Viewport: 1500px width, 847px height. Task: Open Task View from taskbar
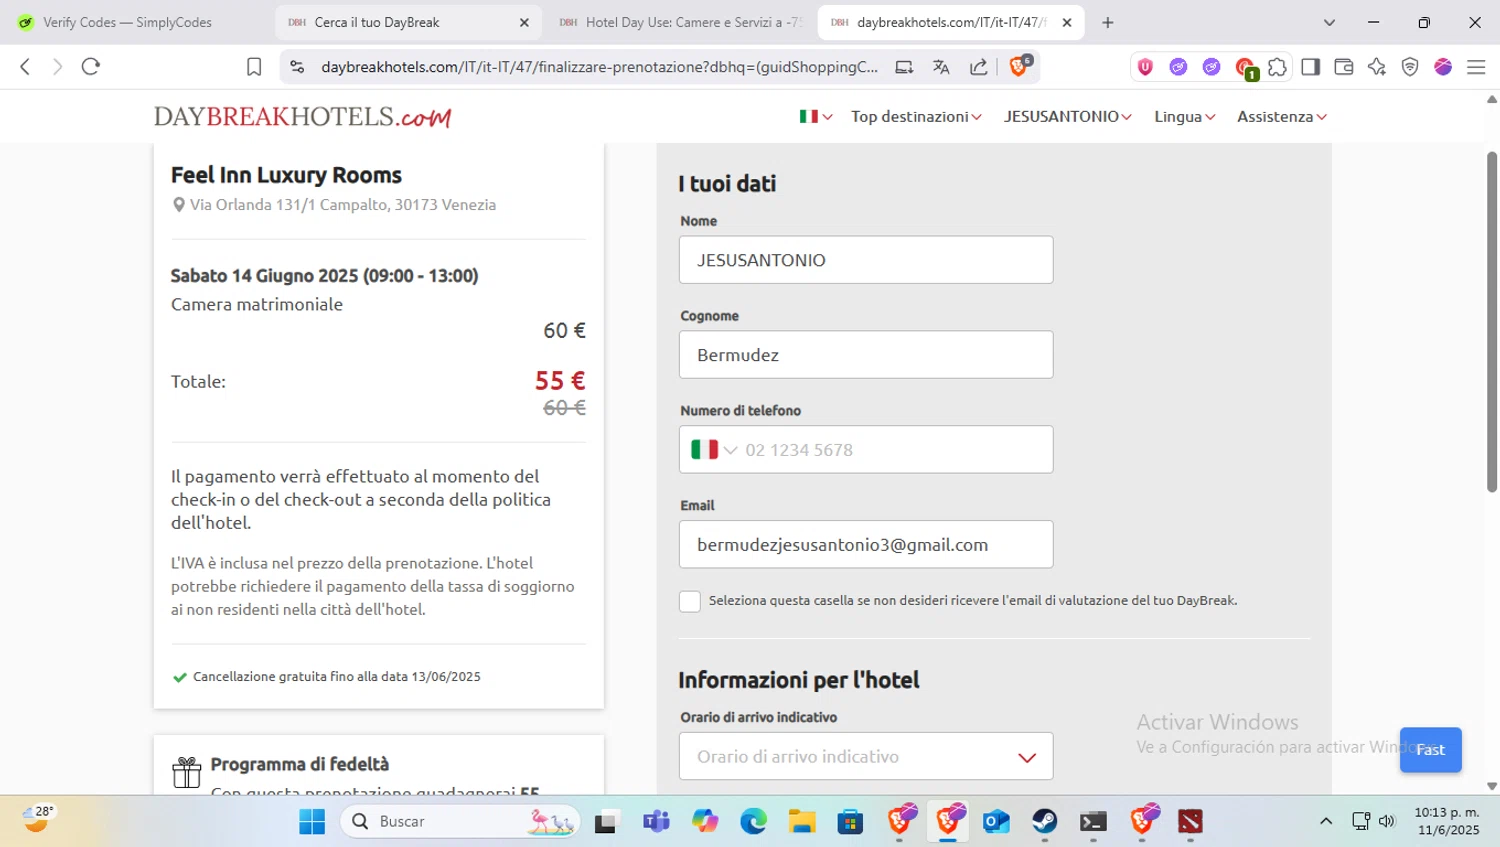coord(606,822)
